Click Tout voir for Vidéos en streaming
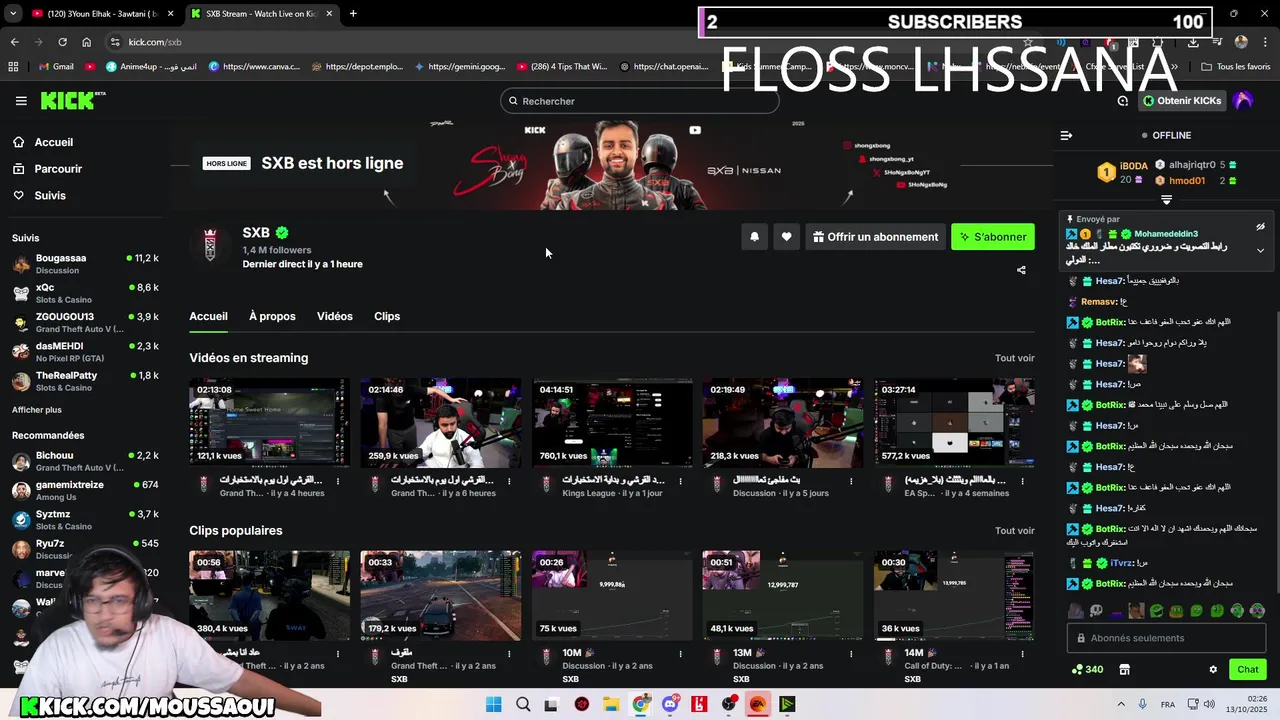Screen dimensions: 1280x720 [1014, 358]
